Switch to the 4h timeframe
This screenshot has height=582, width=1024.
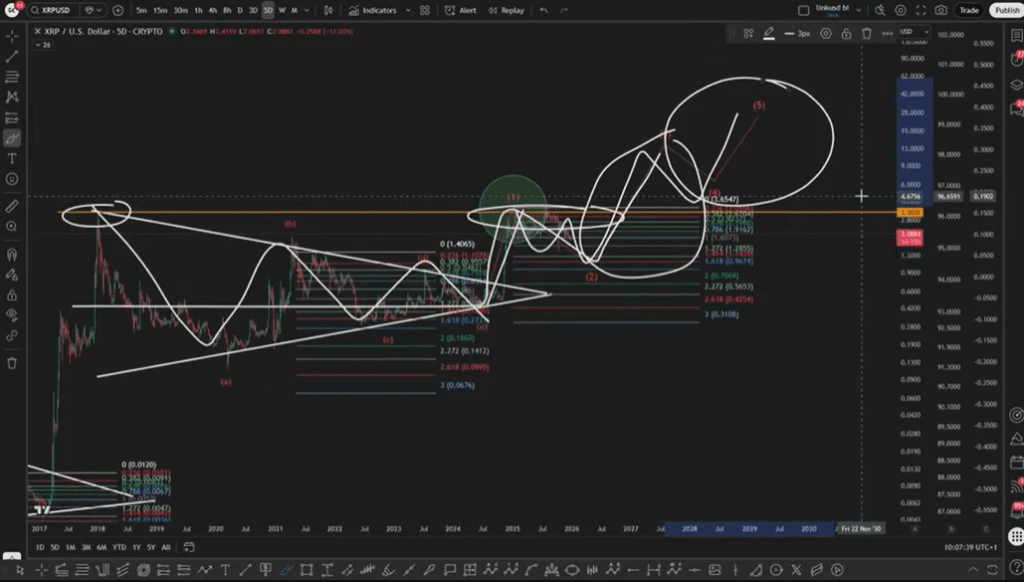tap(212, 10)
